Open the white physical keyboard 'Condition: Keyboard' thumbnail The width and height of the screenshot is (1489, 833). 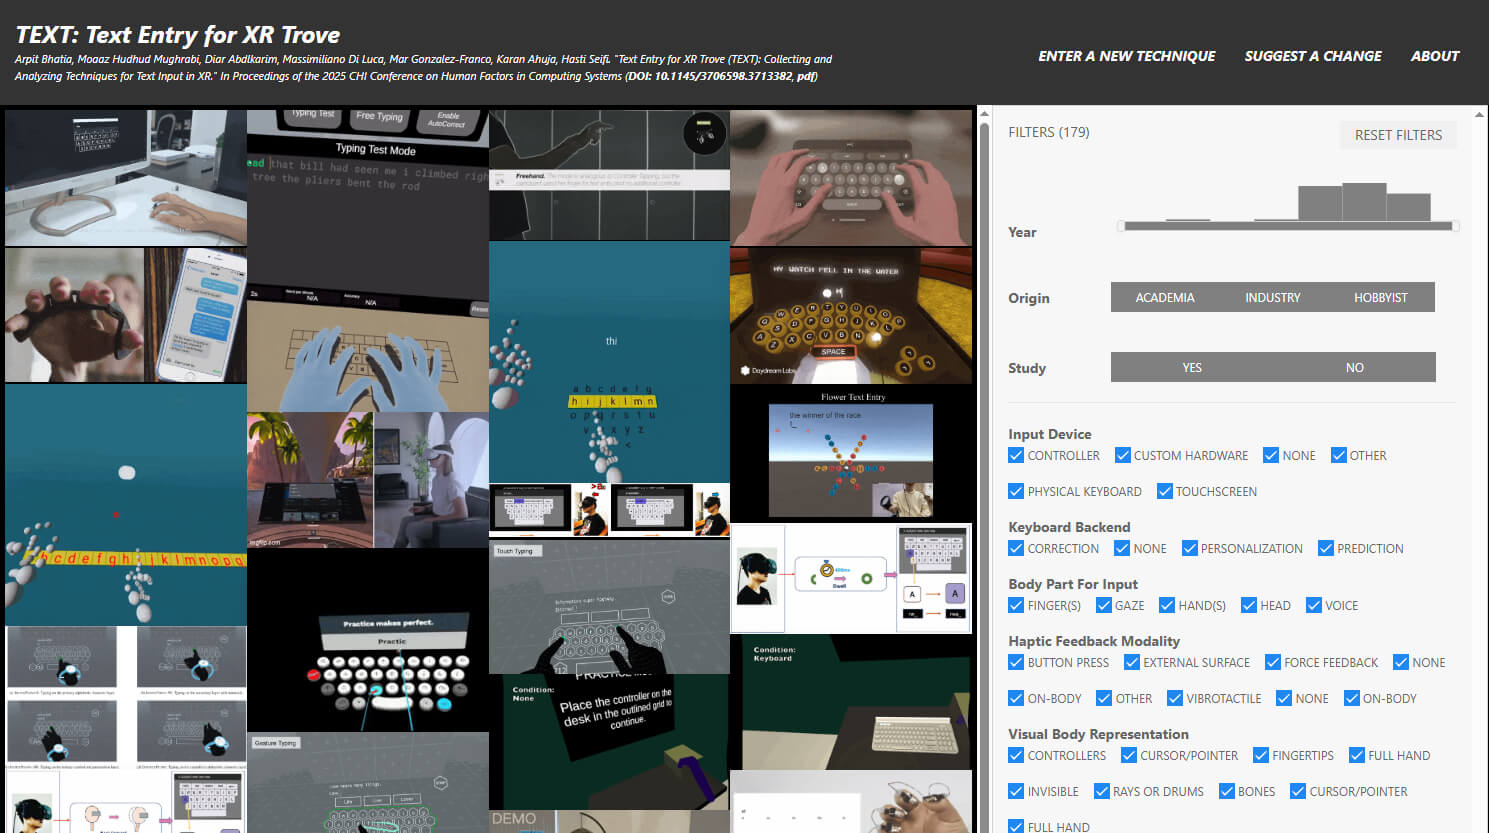click(x=851, y=702)
